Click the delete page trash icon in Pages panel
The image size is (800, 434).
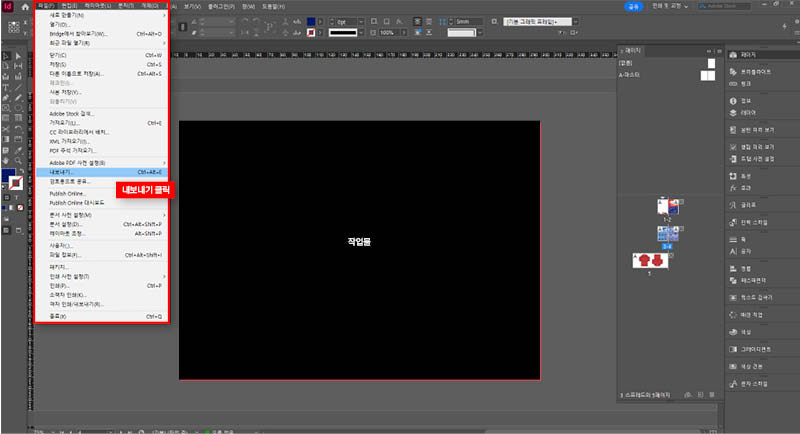coord(712,395)
